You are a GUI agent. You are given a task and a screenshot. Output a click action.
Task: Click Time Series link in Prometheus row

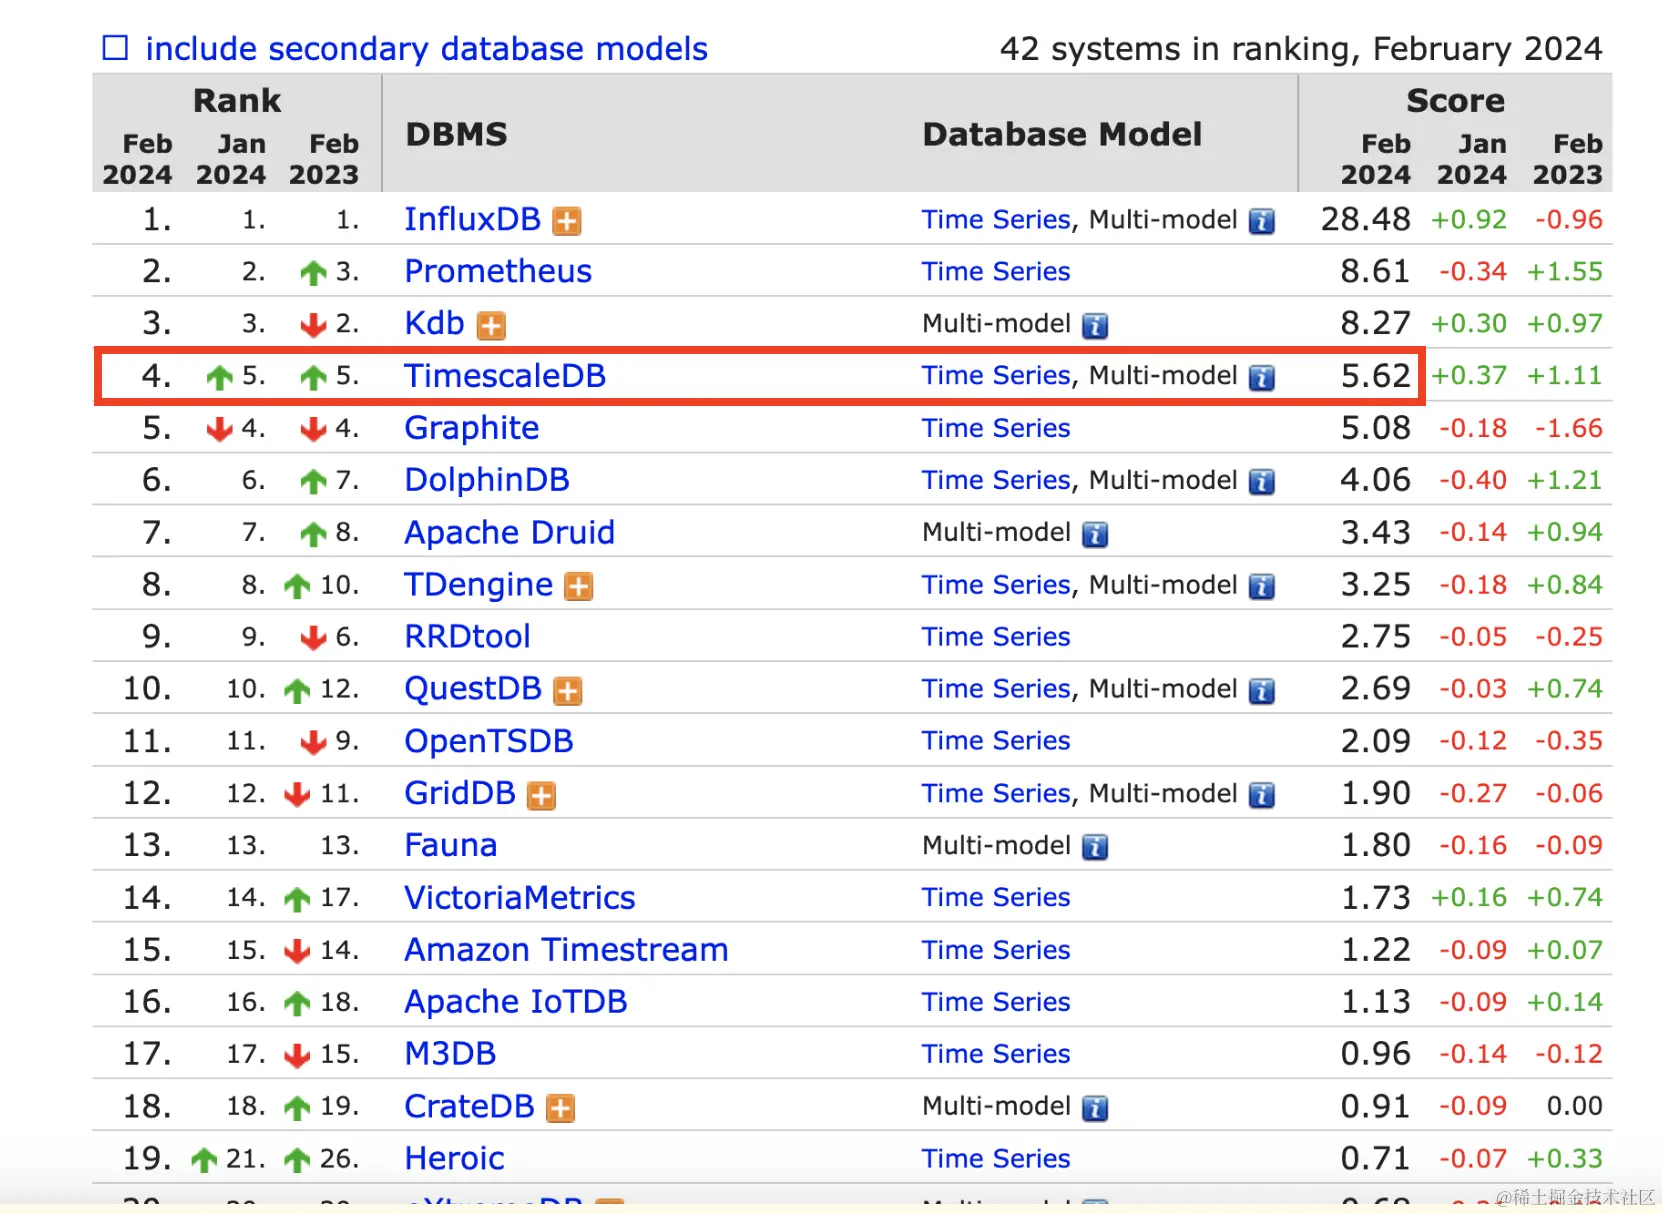(996, 271)
